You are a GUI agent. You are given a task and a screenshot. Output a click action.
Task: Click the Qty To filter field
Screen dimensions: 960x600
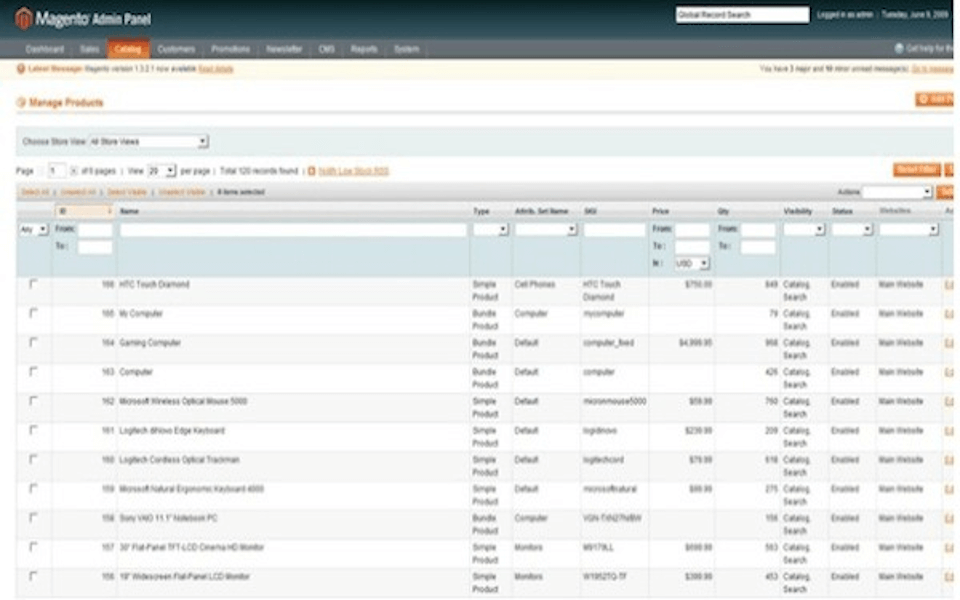point(758,247)
